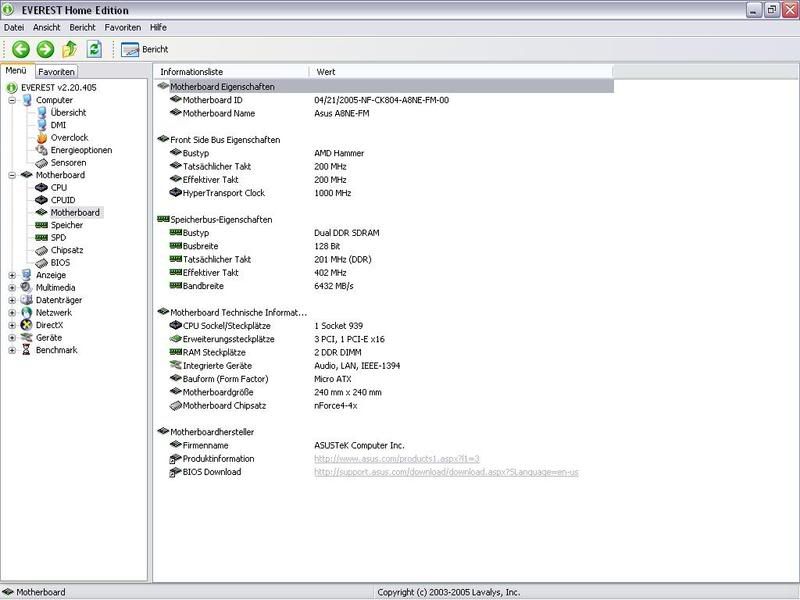The width and height of the screenshot is (800, 600).
Task: Select the Integrierte Geräte row
Action: [384, 365]
